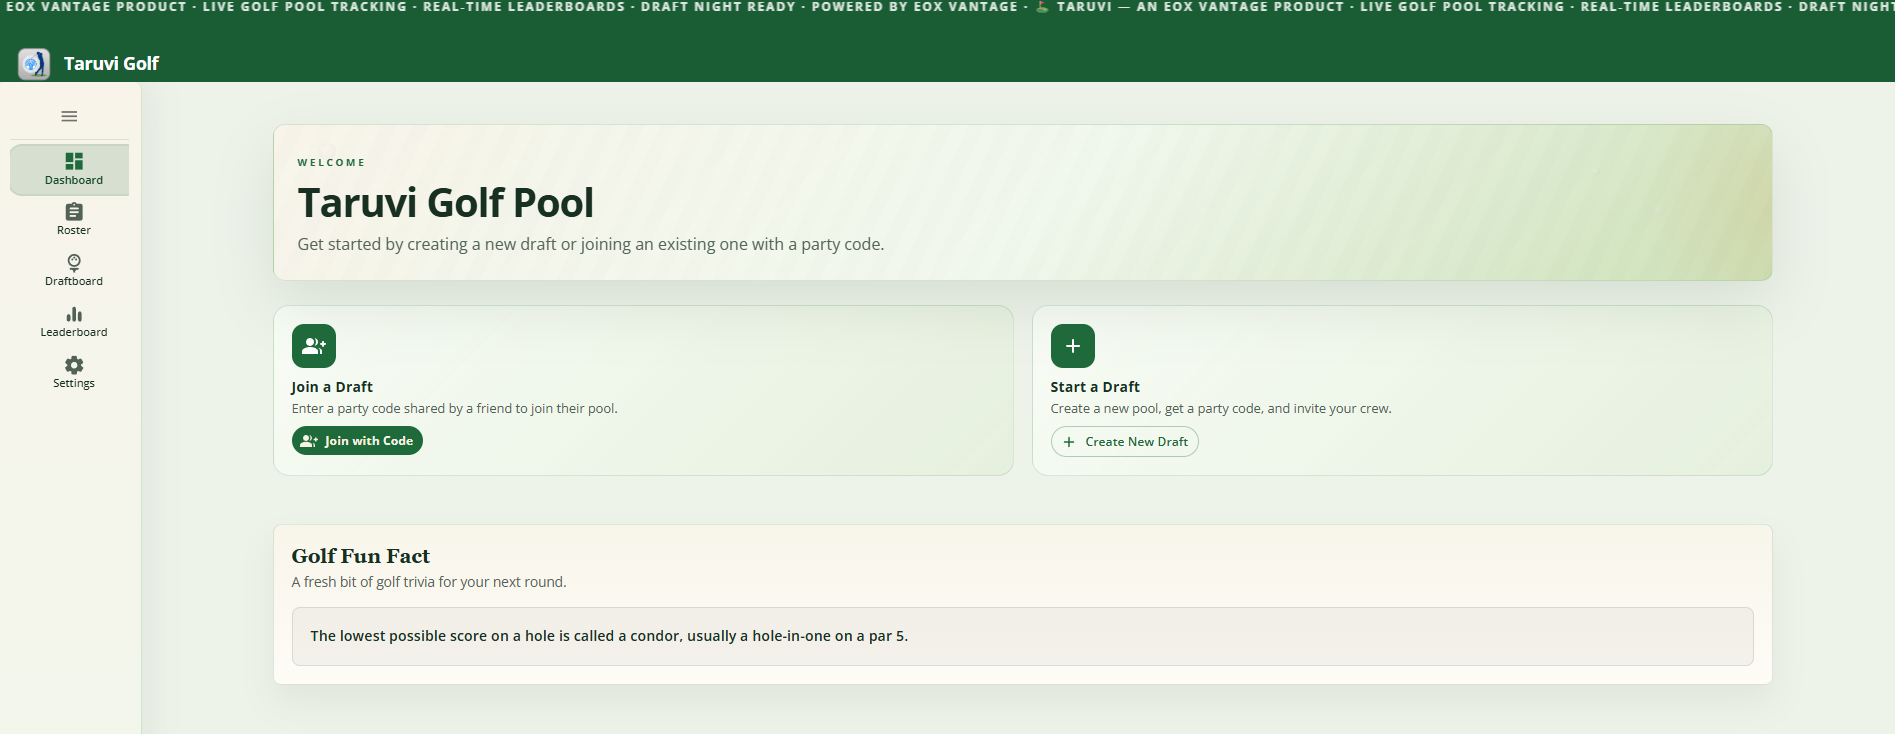Viewport: 1895px width, 734px height.
Task: Click 'A fresh bit of golf trivia' subtitle
Action: tap(428, 582)
